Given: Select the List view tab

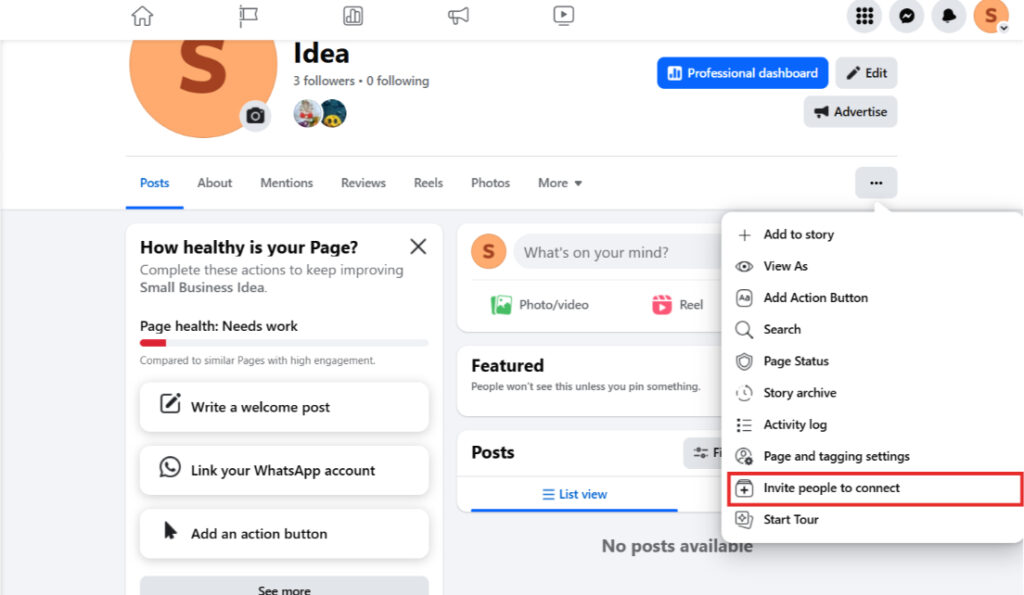Looking at the screenshot, I should [575, 494].
